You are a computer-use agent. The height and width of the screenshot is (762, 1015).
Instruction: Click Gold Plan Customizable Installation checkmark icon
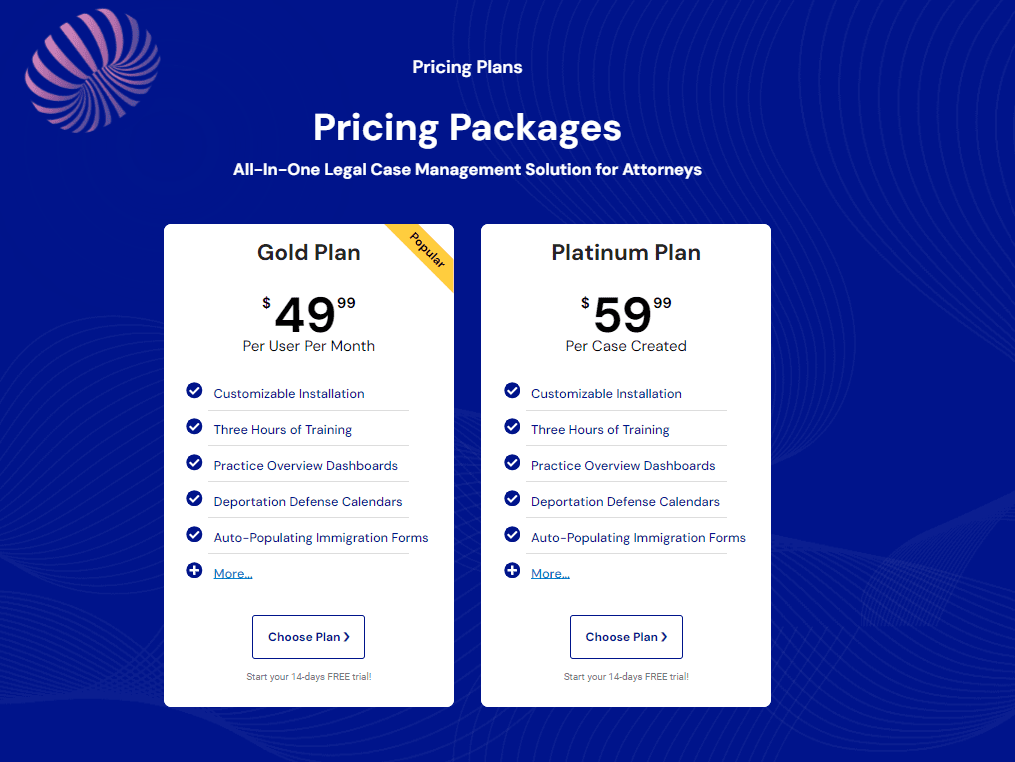(x=195, y=391)
